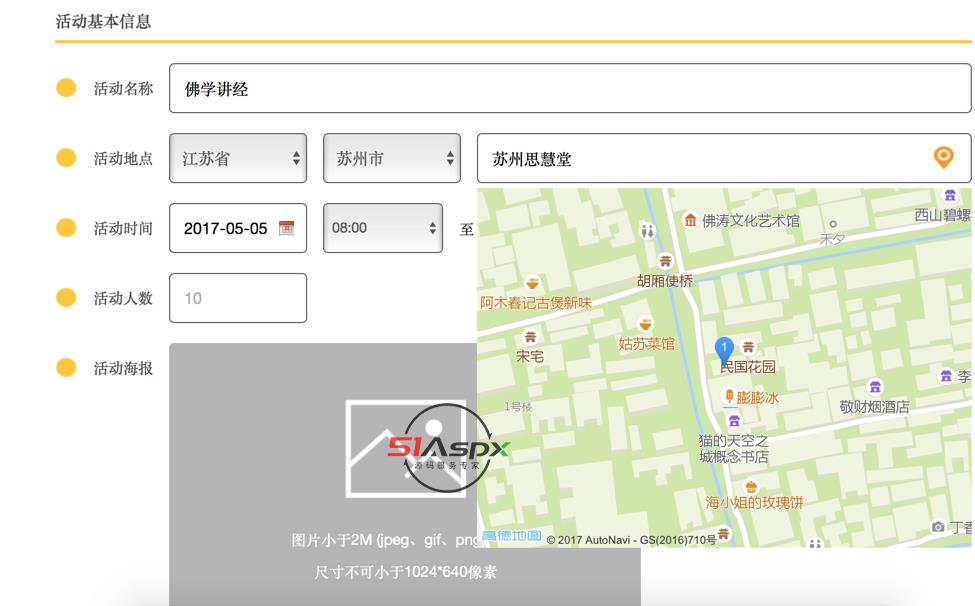
Task: Click the 海小姐的玫瑰饼 bakery icon
Action: (x=752, y=486)
